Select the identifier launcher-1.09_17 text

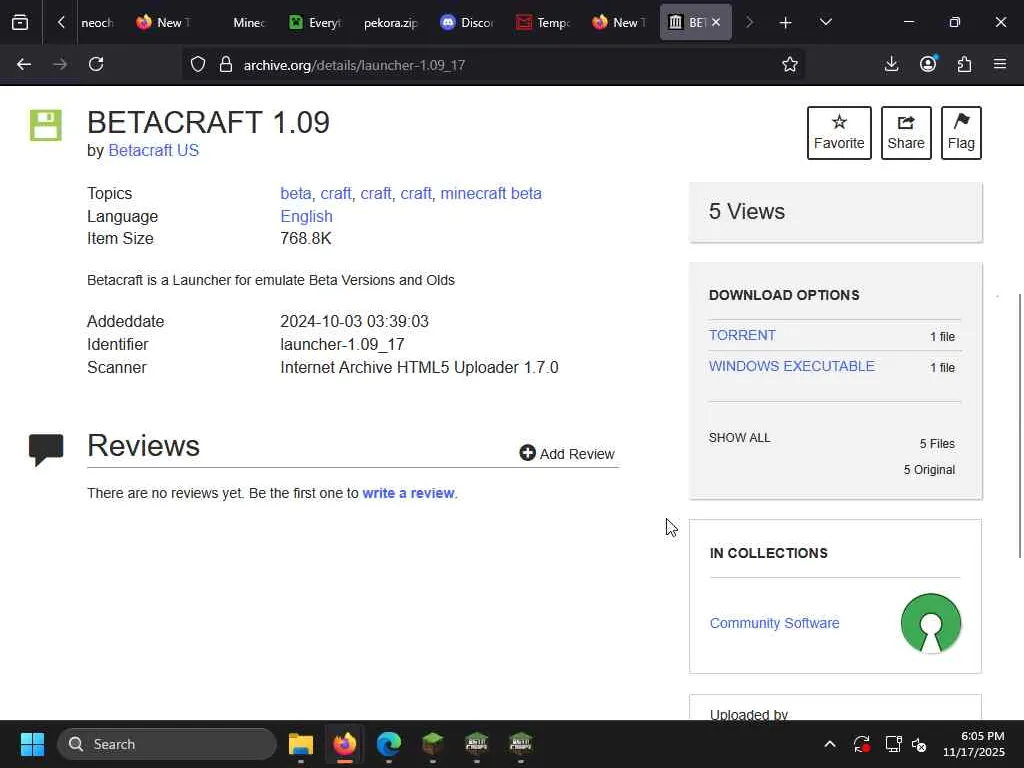coord(342,344)
